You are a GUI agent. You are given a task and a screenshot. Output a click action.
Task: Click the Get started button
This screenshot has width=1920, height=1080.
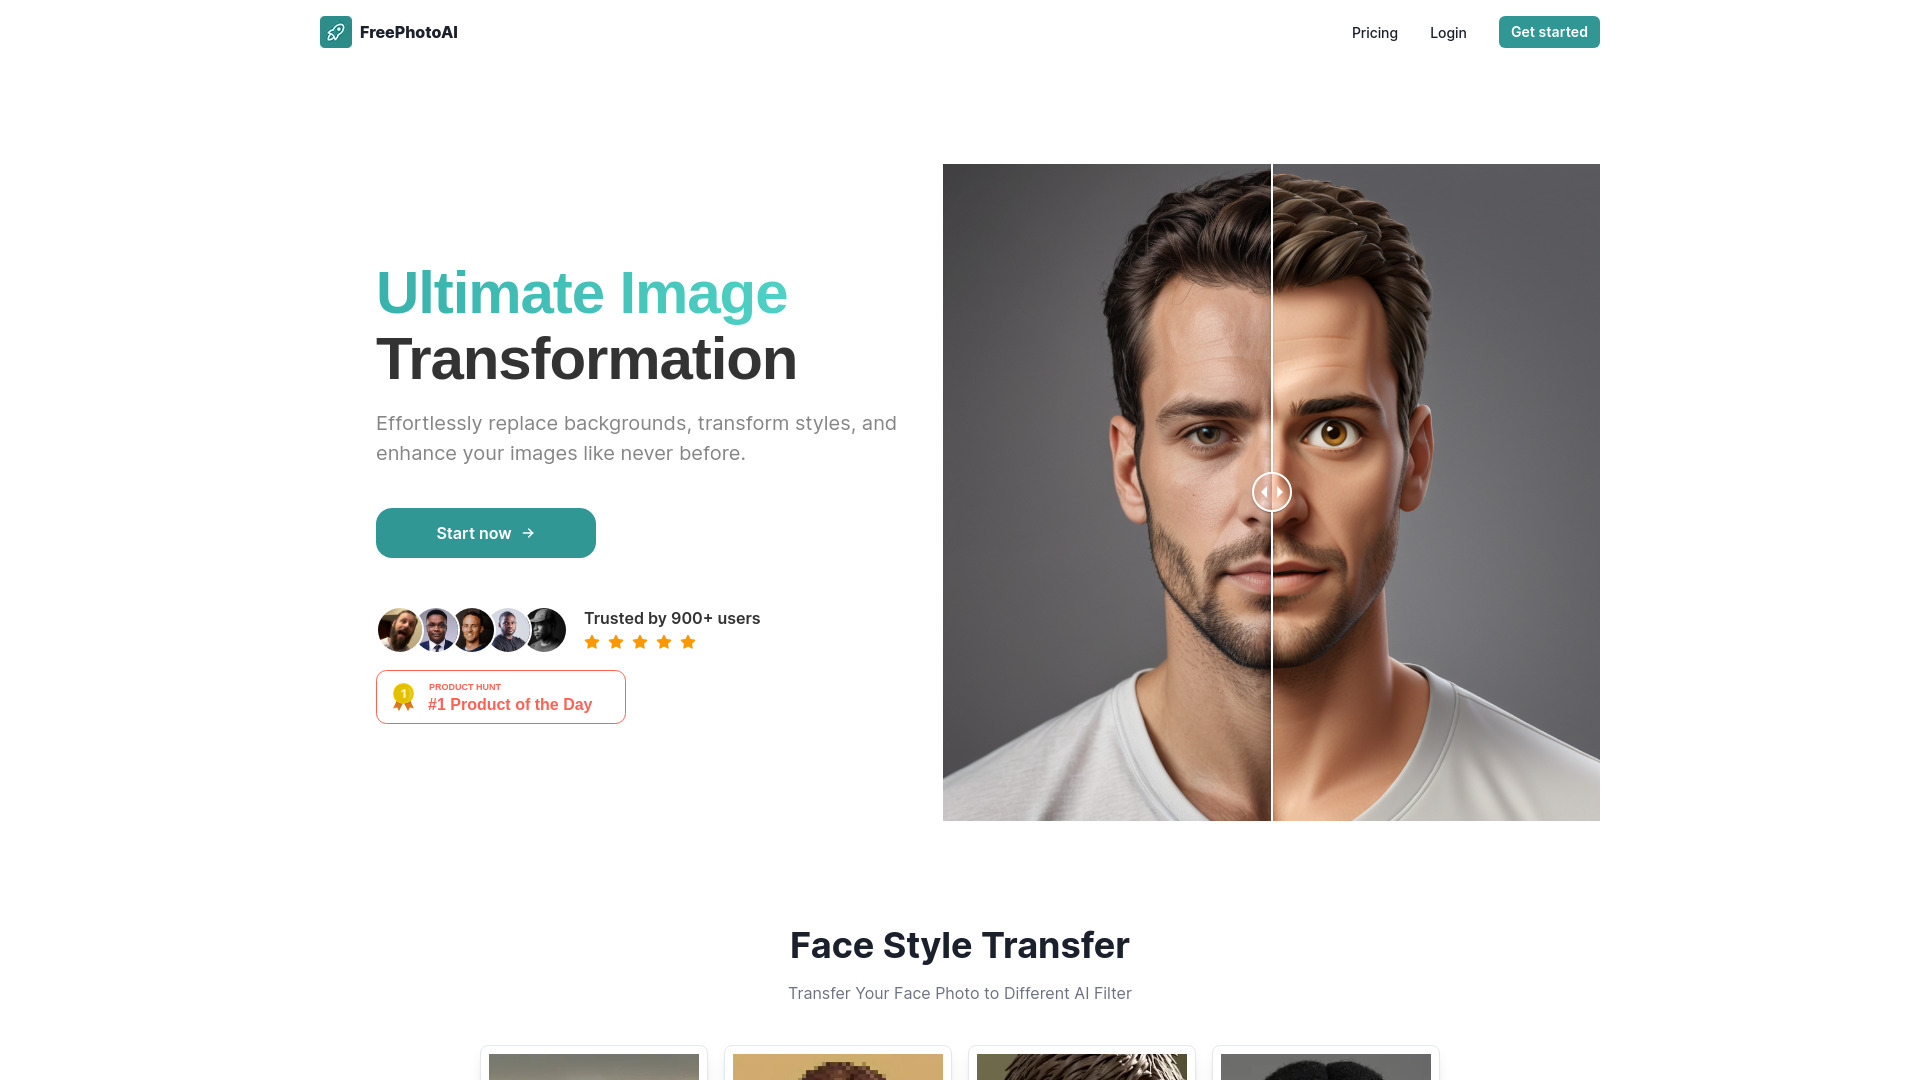(x=1549, y=32)
